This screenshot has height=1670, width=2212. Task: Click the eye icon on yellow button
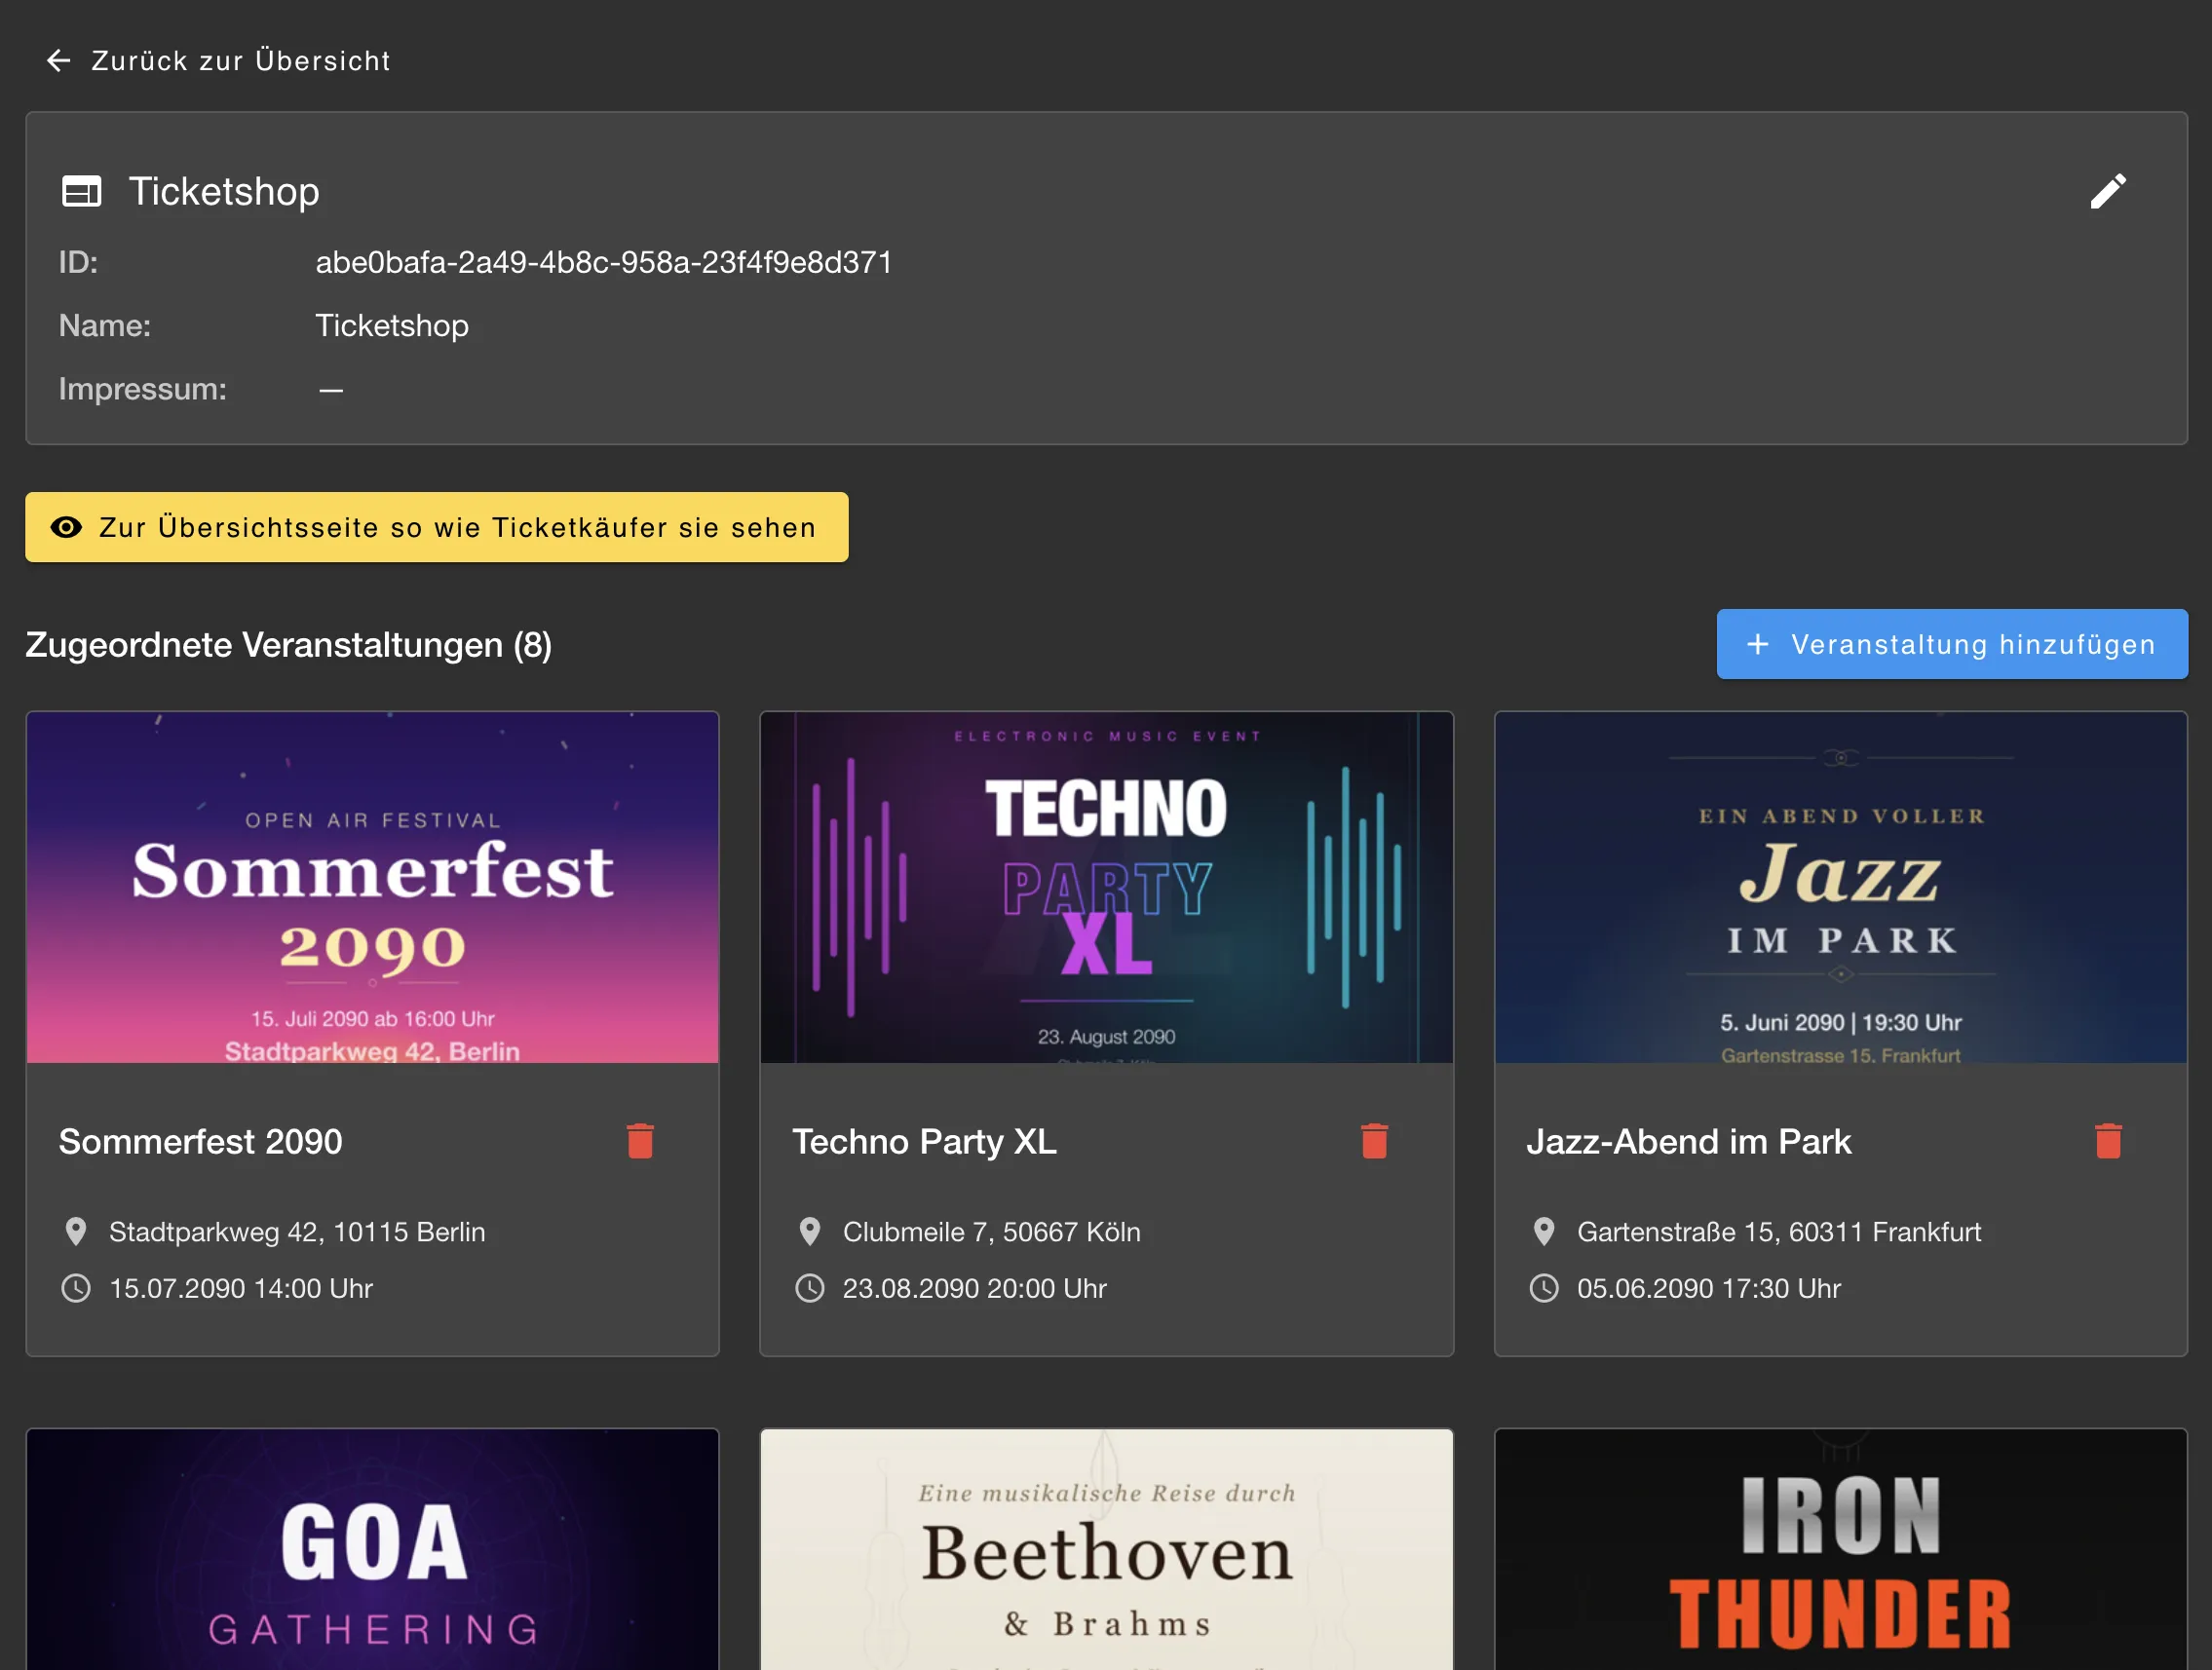[66, 527]
